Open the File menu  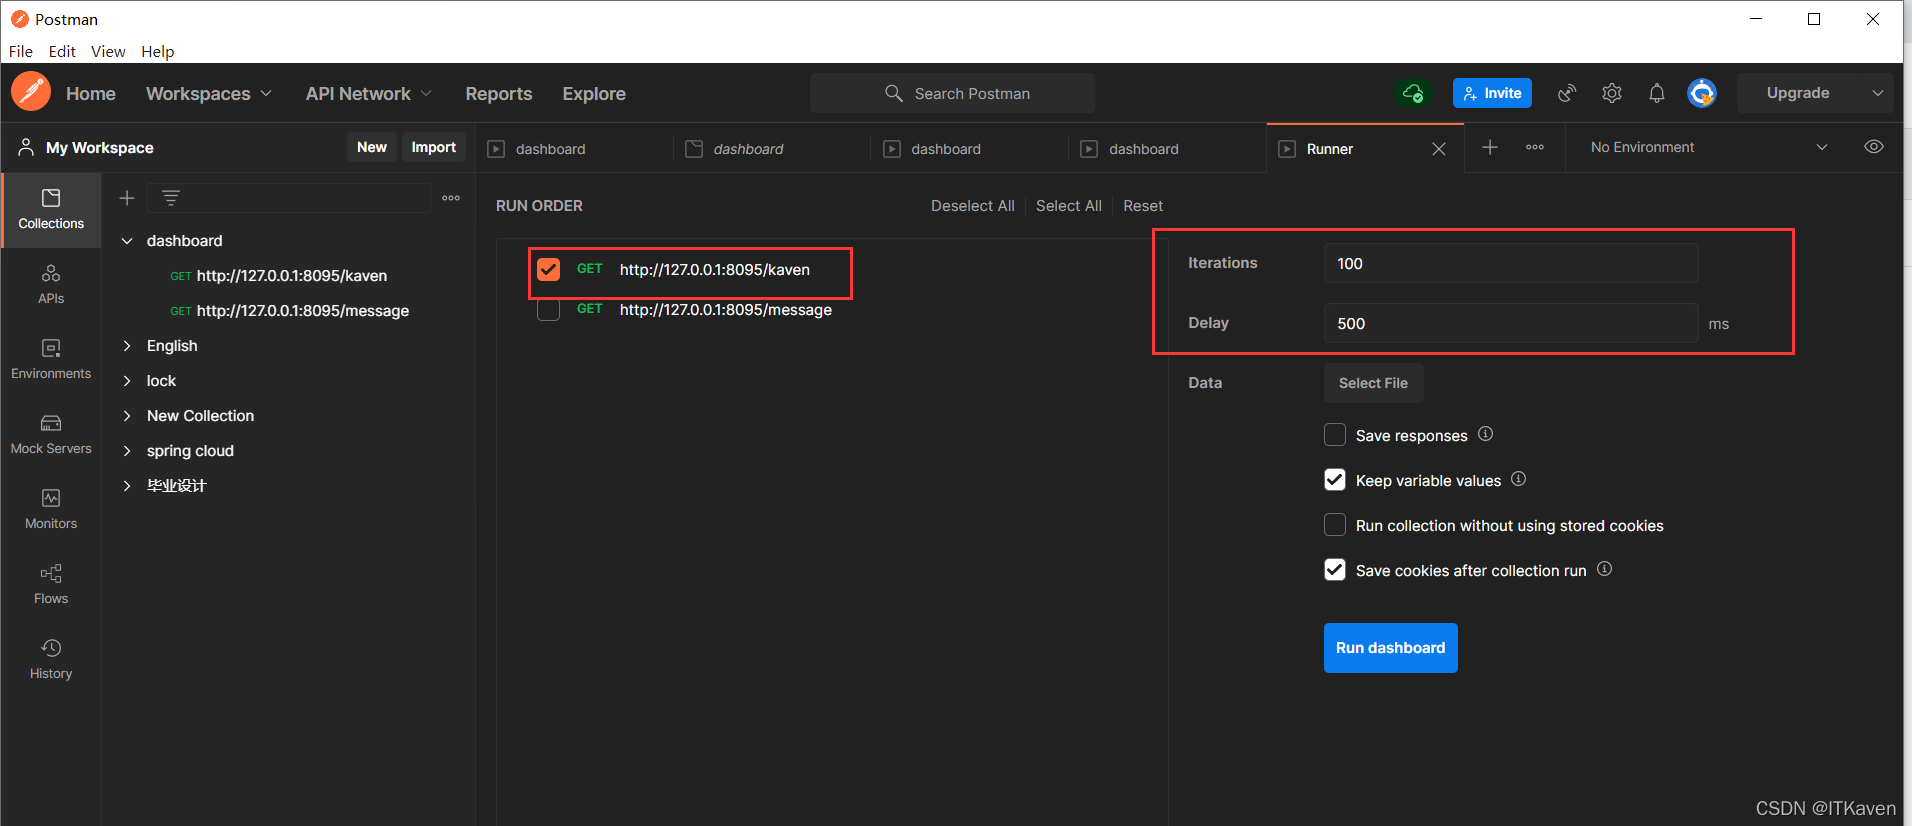pyautogui.click(x=21, y=51)
